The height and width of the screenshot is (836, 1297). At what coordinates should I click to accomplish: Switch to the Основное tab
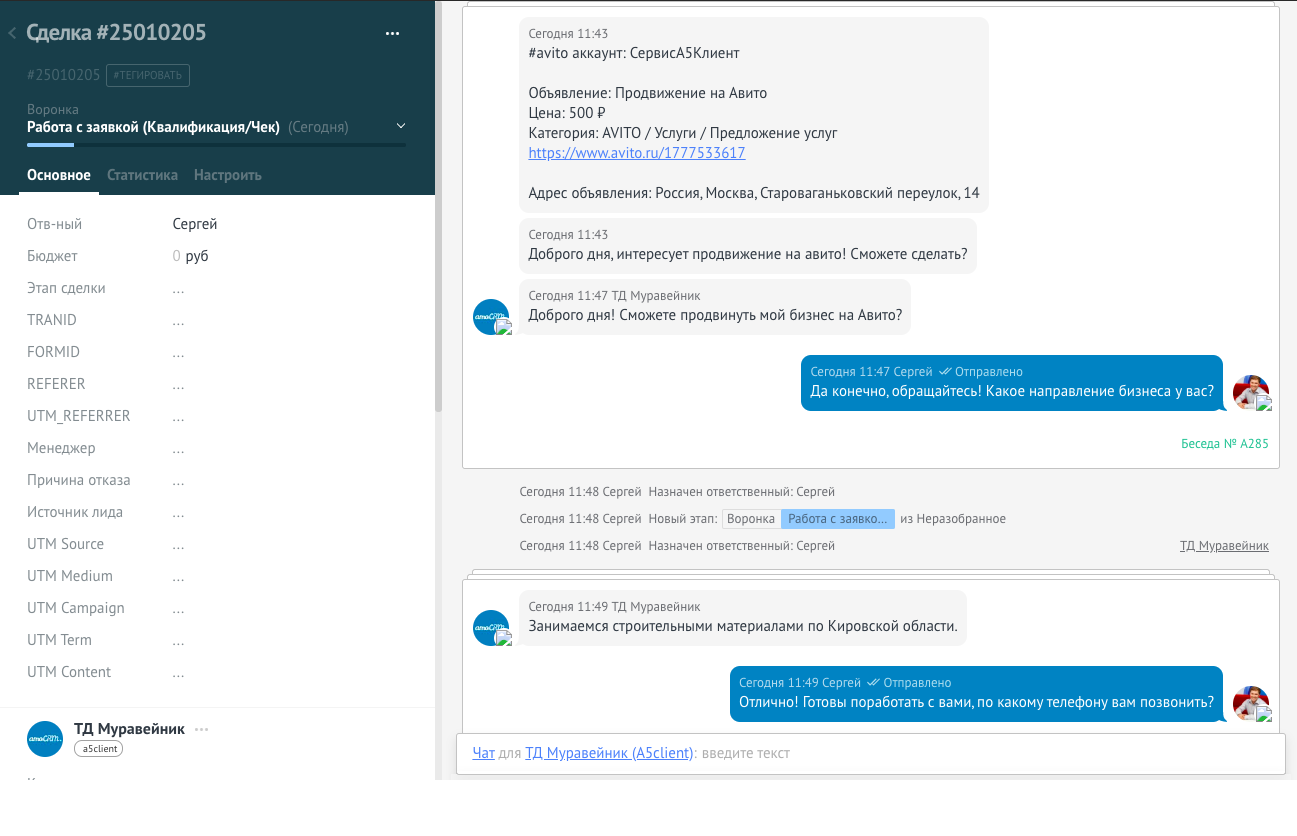pyautogui.click(x=59, y=175)
